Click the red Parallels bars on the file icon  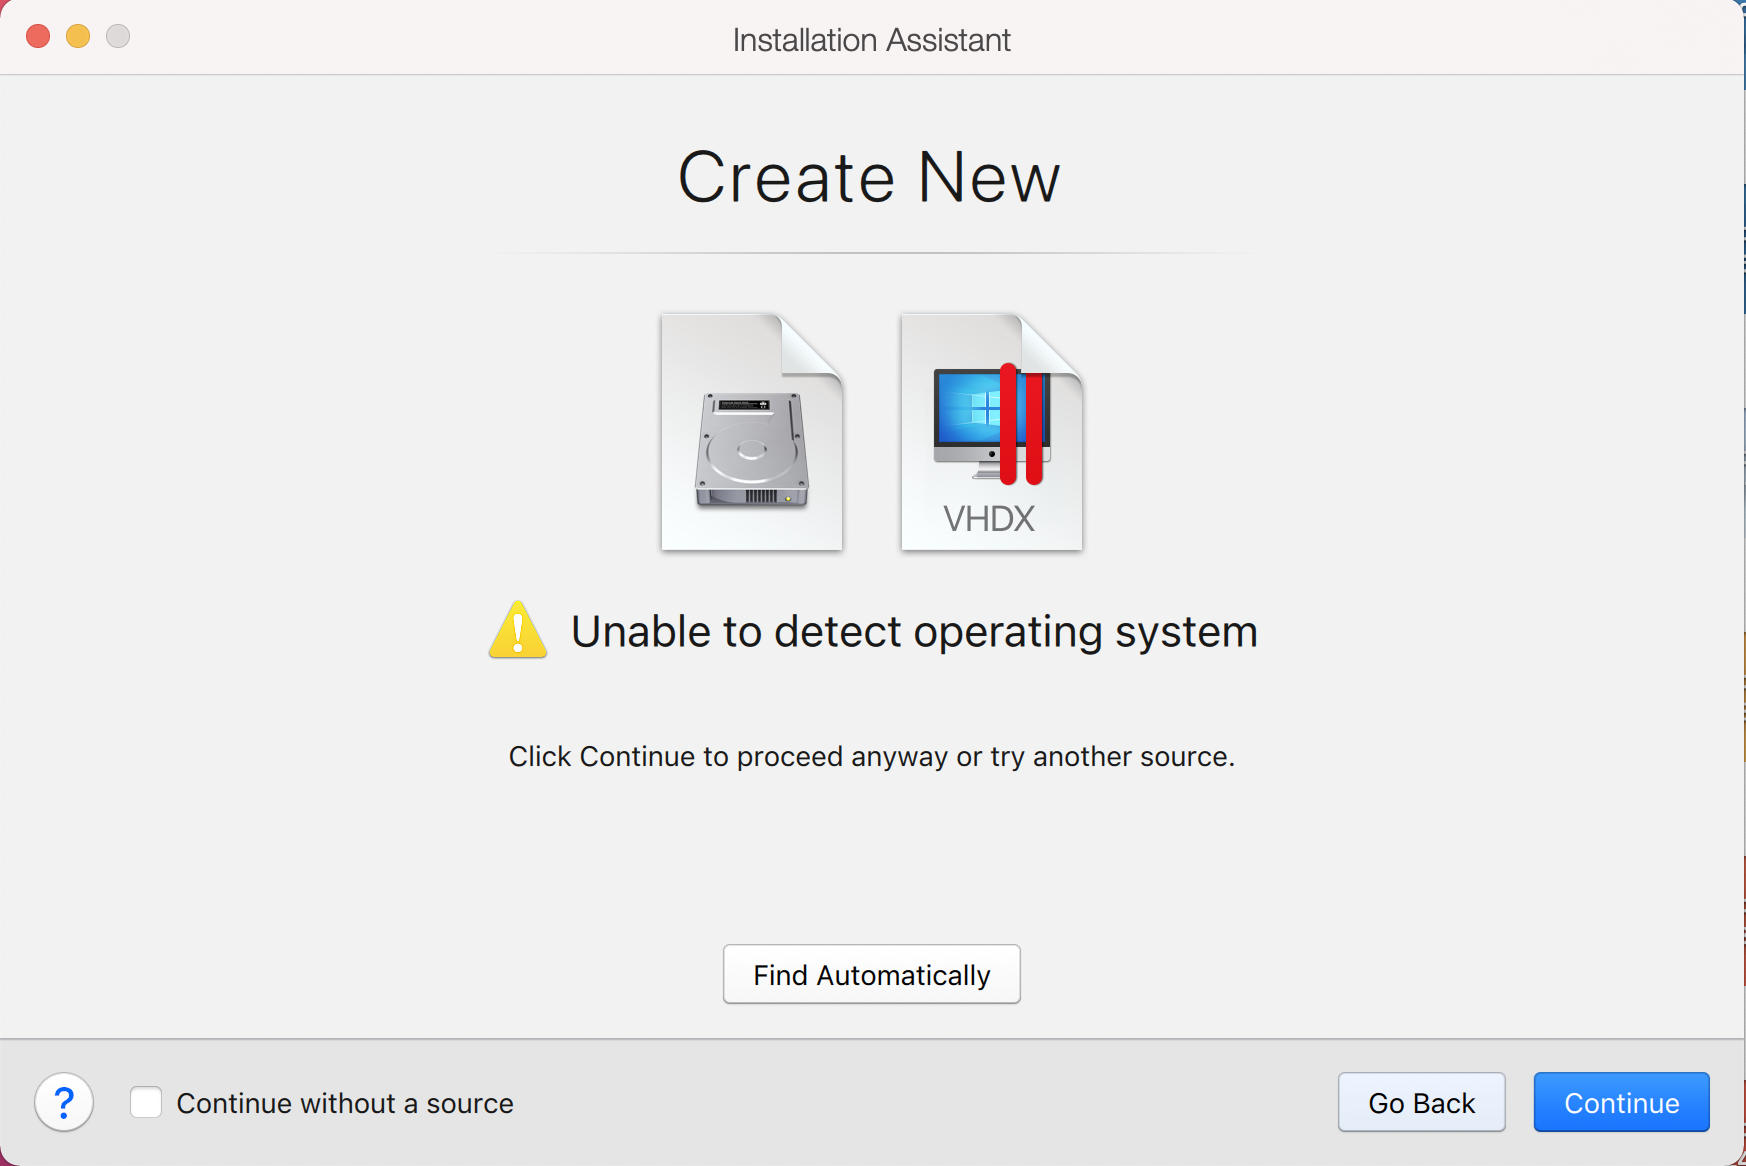click(x=1021, y=424)
